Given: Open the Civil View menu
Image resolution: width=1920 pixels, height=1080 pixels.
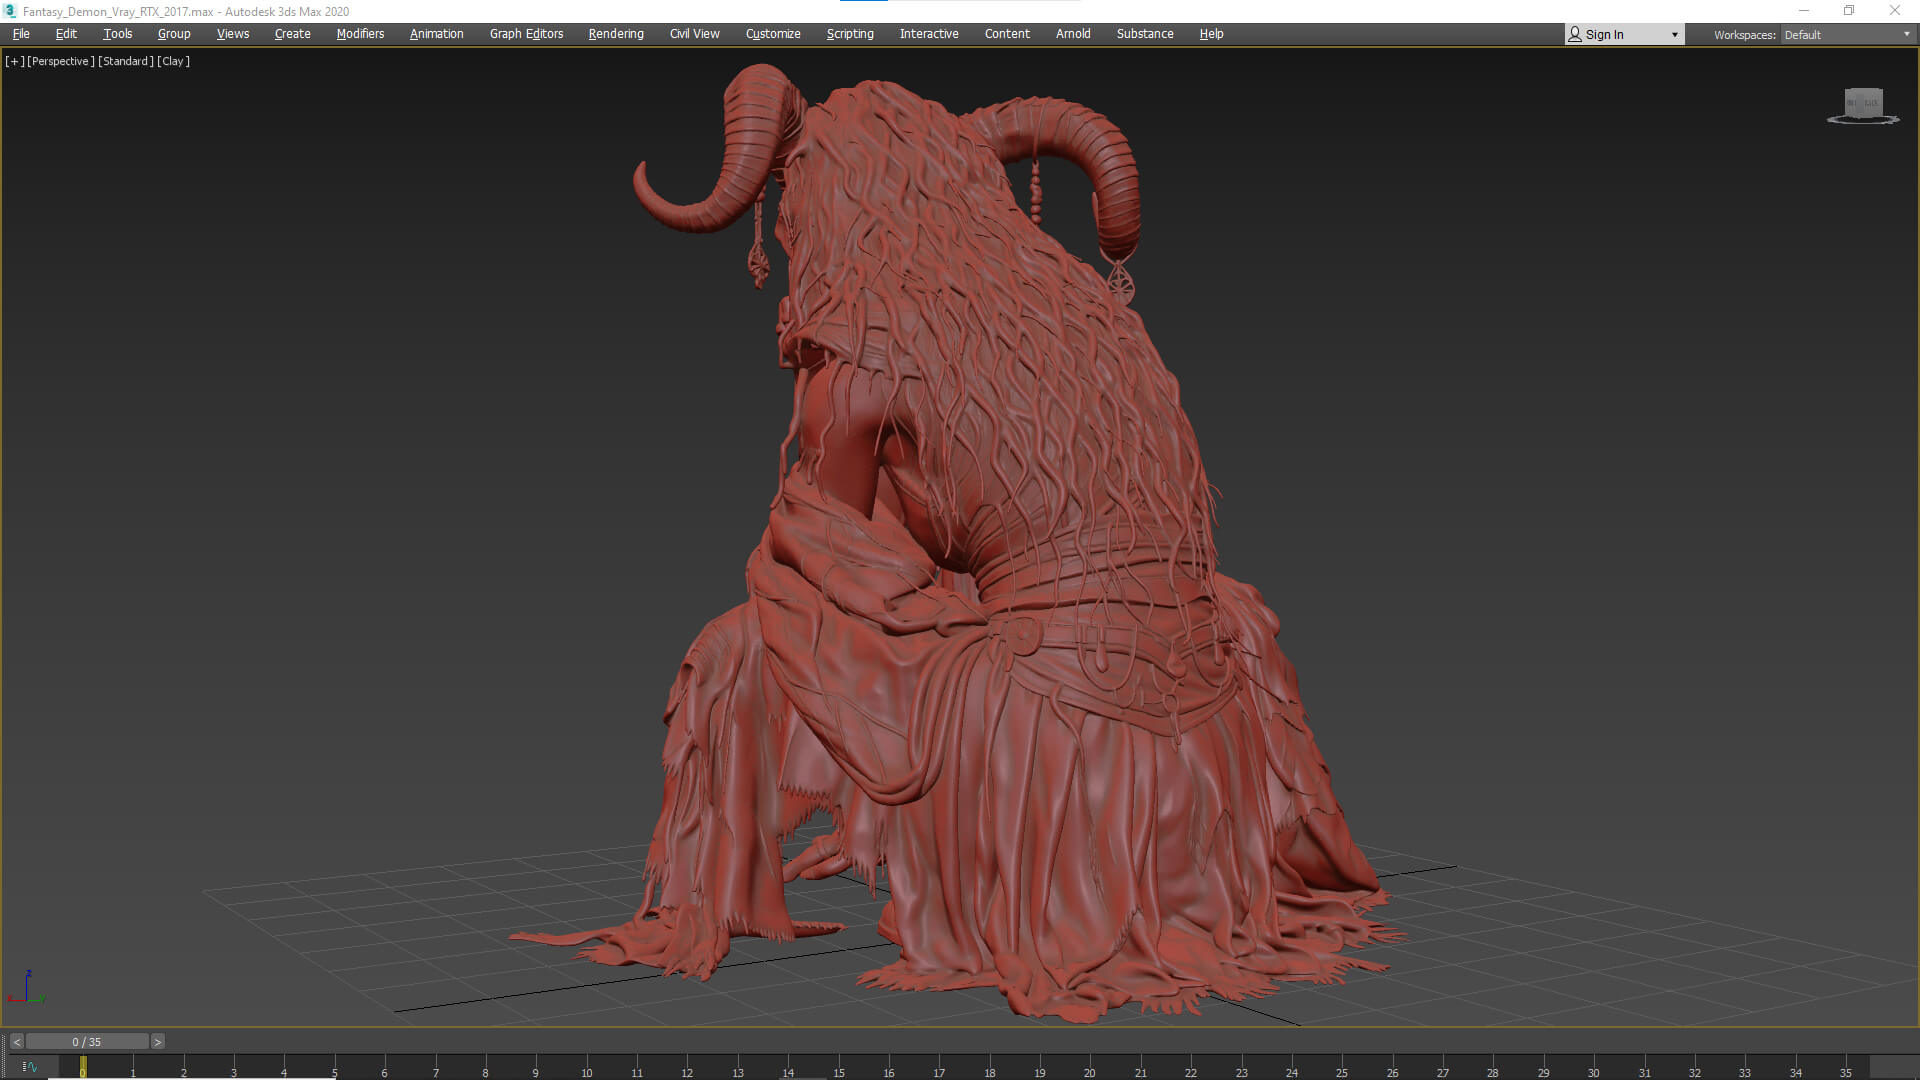Looking at the screenshot, I should coord(694,34).
